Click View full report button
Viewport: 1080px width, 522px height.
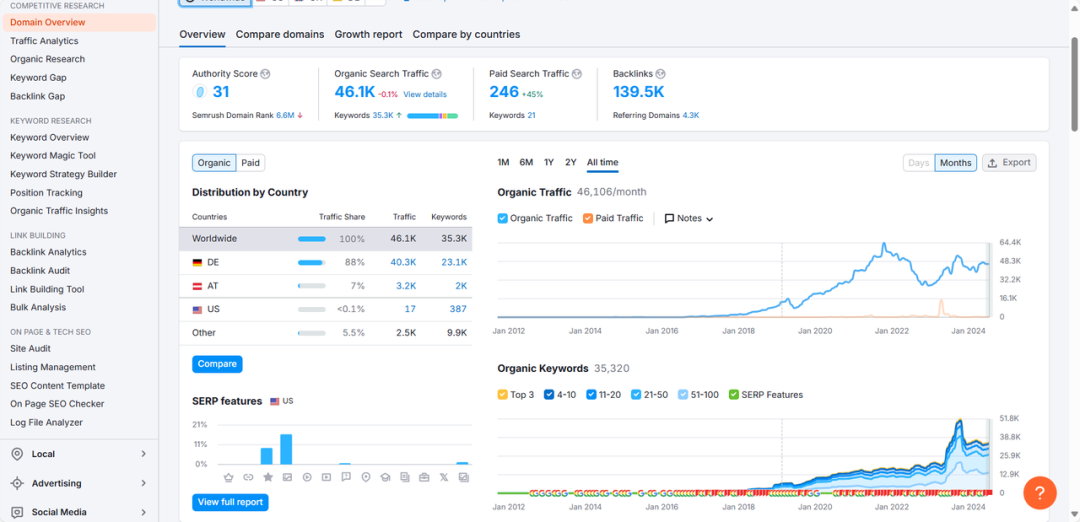point(230,503)
